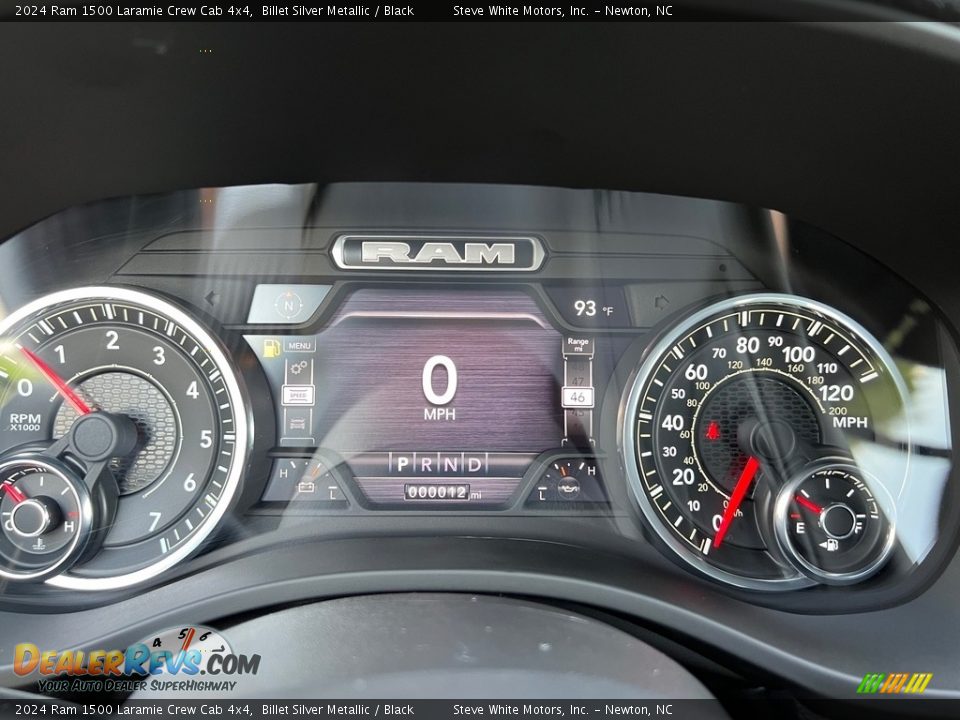This screenshot has height=720, width=960.
Task: Click the fuel pump icon on fuel gauge
Action: (829, 544)
